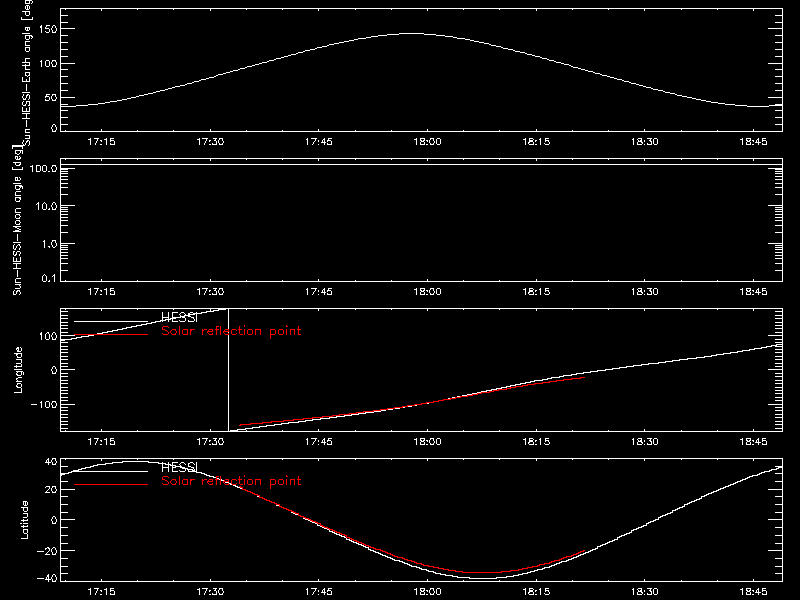Click 18:15 label under Moon angle plot
The width and height of the screenshot is (800, 600).
coord(536,292)
